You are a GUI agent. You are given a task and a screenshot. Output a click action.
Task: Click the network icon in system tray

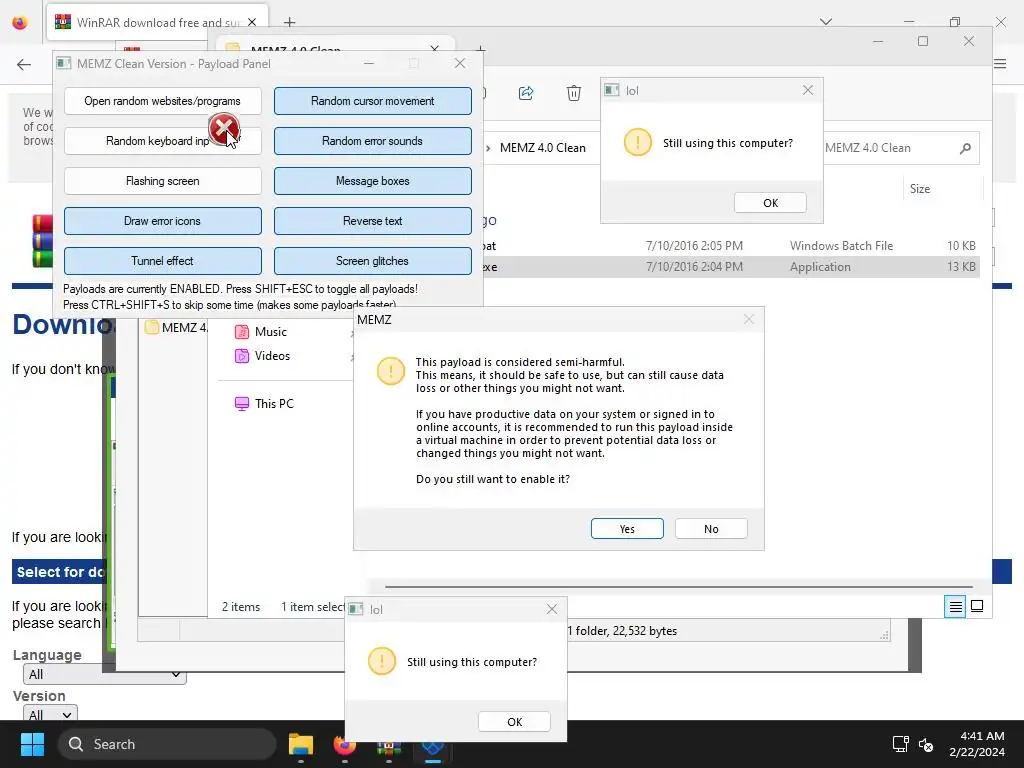[901, 744]
